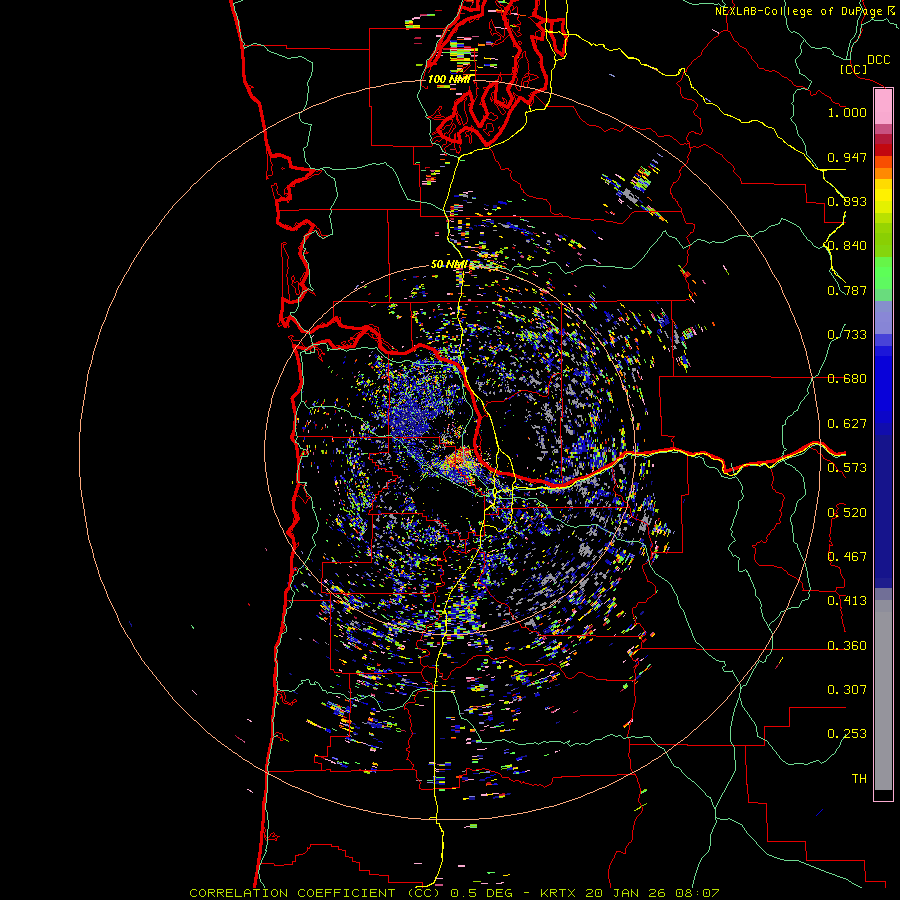The image size is (900, 900).
Task: Click the 0.307 scale value
Action: [847, 690]
